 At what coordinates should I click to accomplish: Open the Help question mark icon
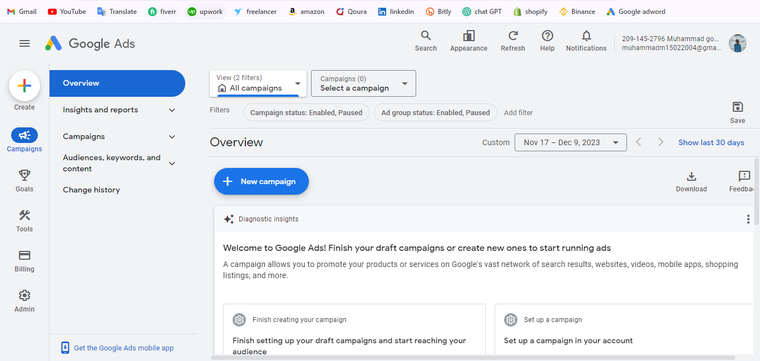click(x=547, y=36)
